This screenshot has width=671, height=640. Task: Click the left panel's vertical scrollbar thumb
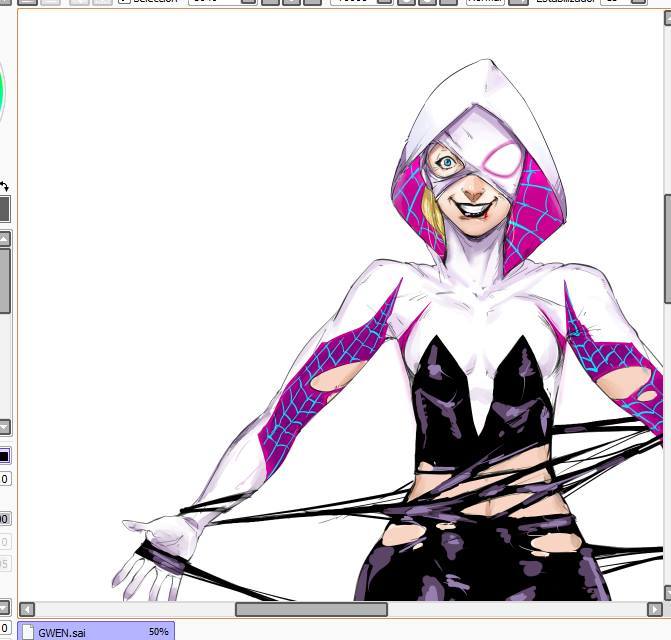(4, 281)
